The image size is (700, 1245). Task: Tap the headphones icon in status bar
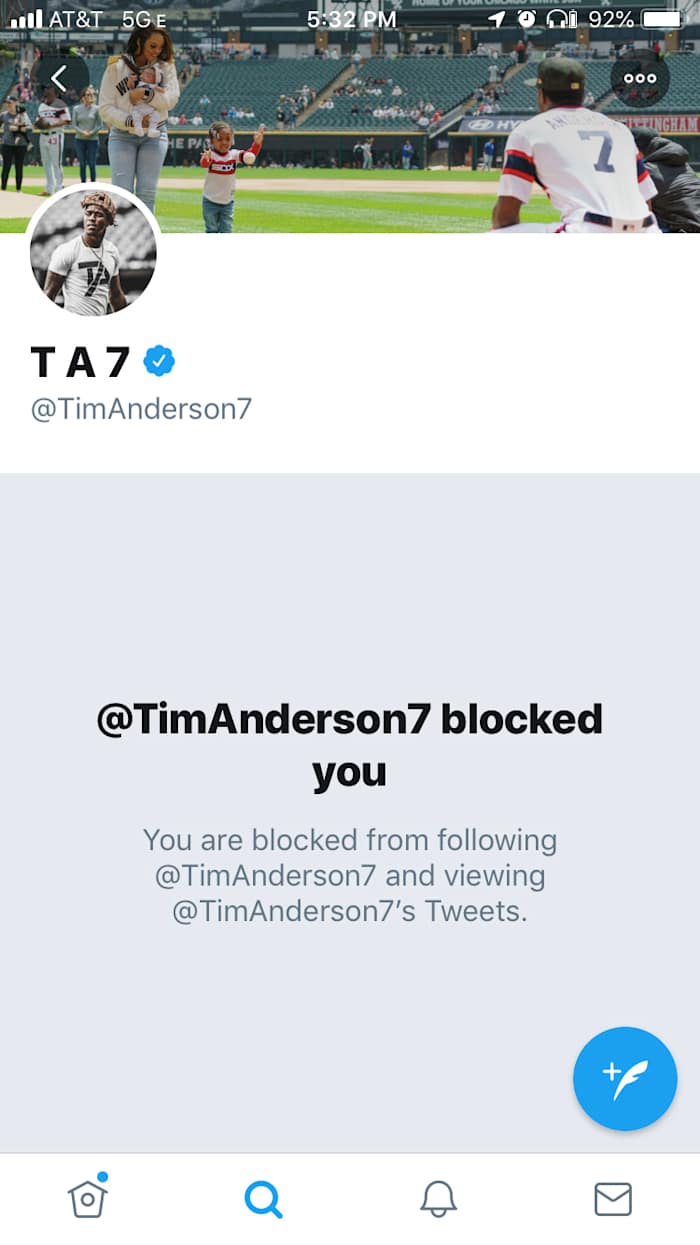(561, 18)
